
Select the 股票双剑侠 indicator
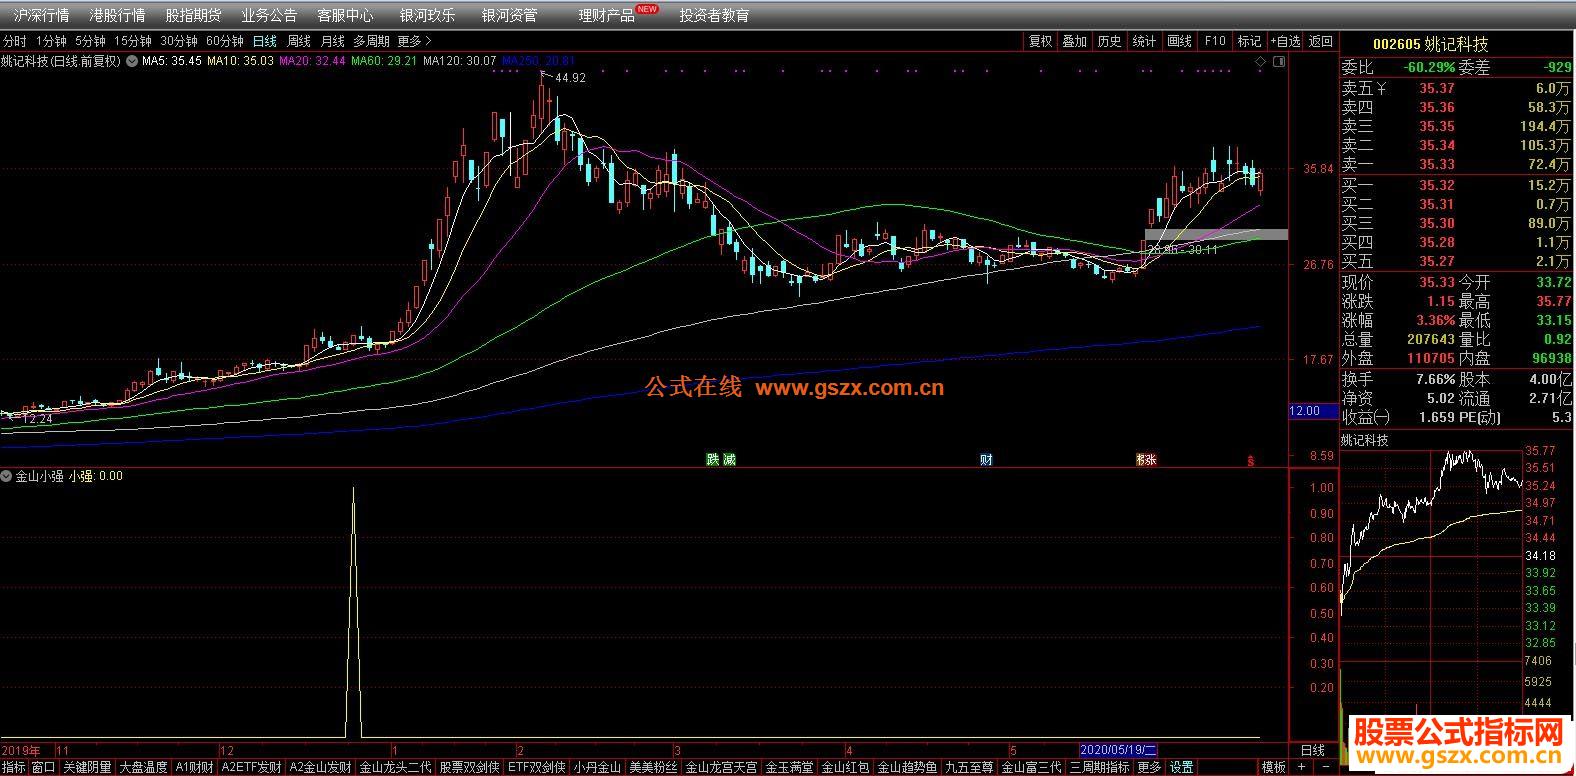470,767
